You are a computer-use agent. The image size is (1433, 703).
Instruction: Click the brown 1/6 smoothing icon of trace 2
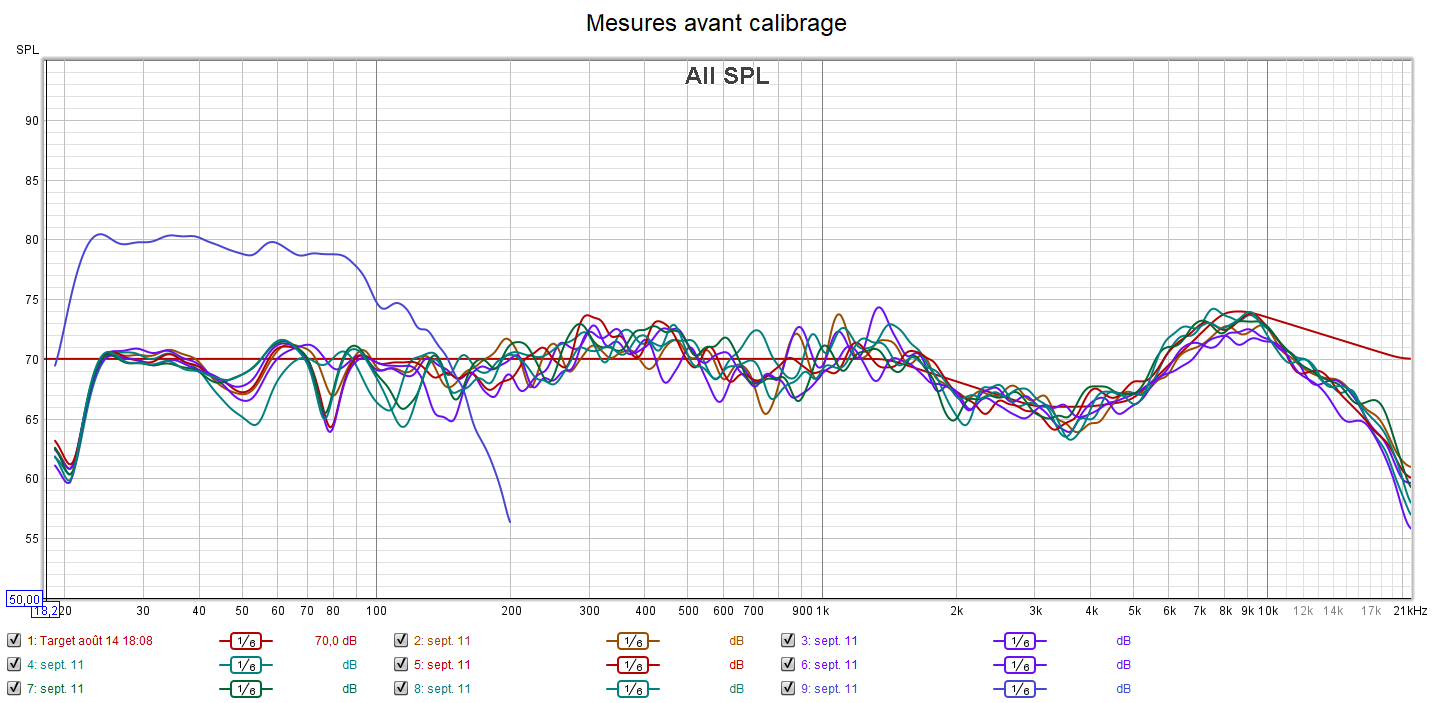point(632,641)
